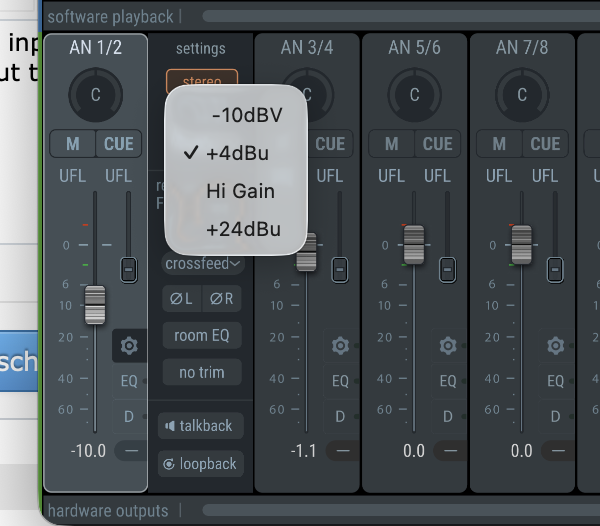Click the -10.0 gain value of AN 1/2
Image resolution: width=600 pixels, height=526 pixels.
[88, 451]
